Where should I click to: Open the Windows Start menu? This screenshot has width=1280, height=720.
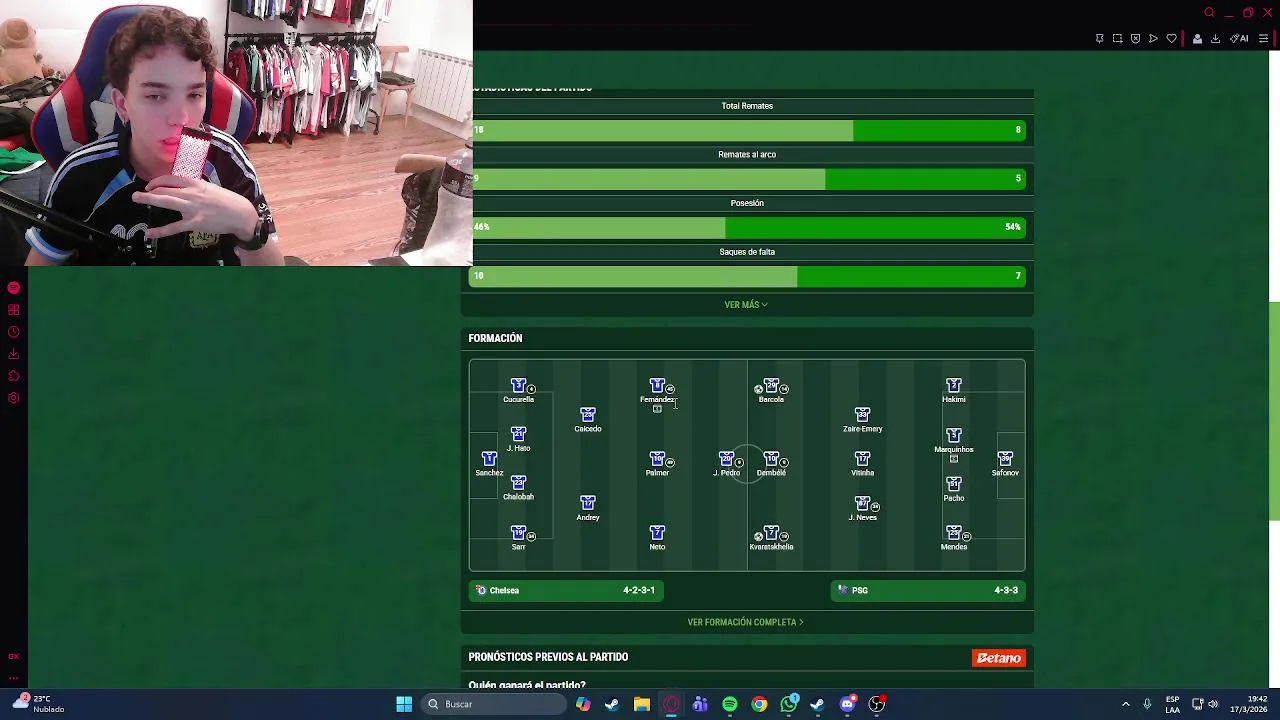(404, 704)
